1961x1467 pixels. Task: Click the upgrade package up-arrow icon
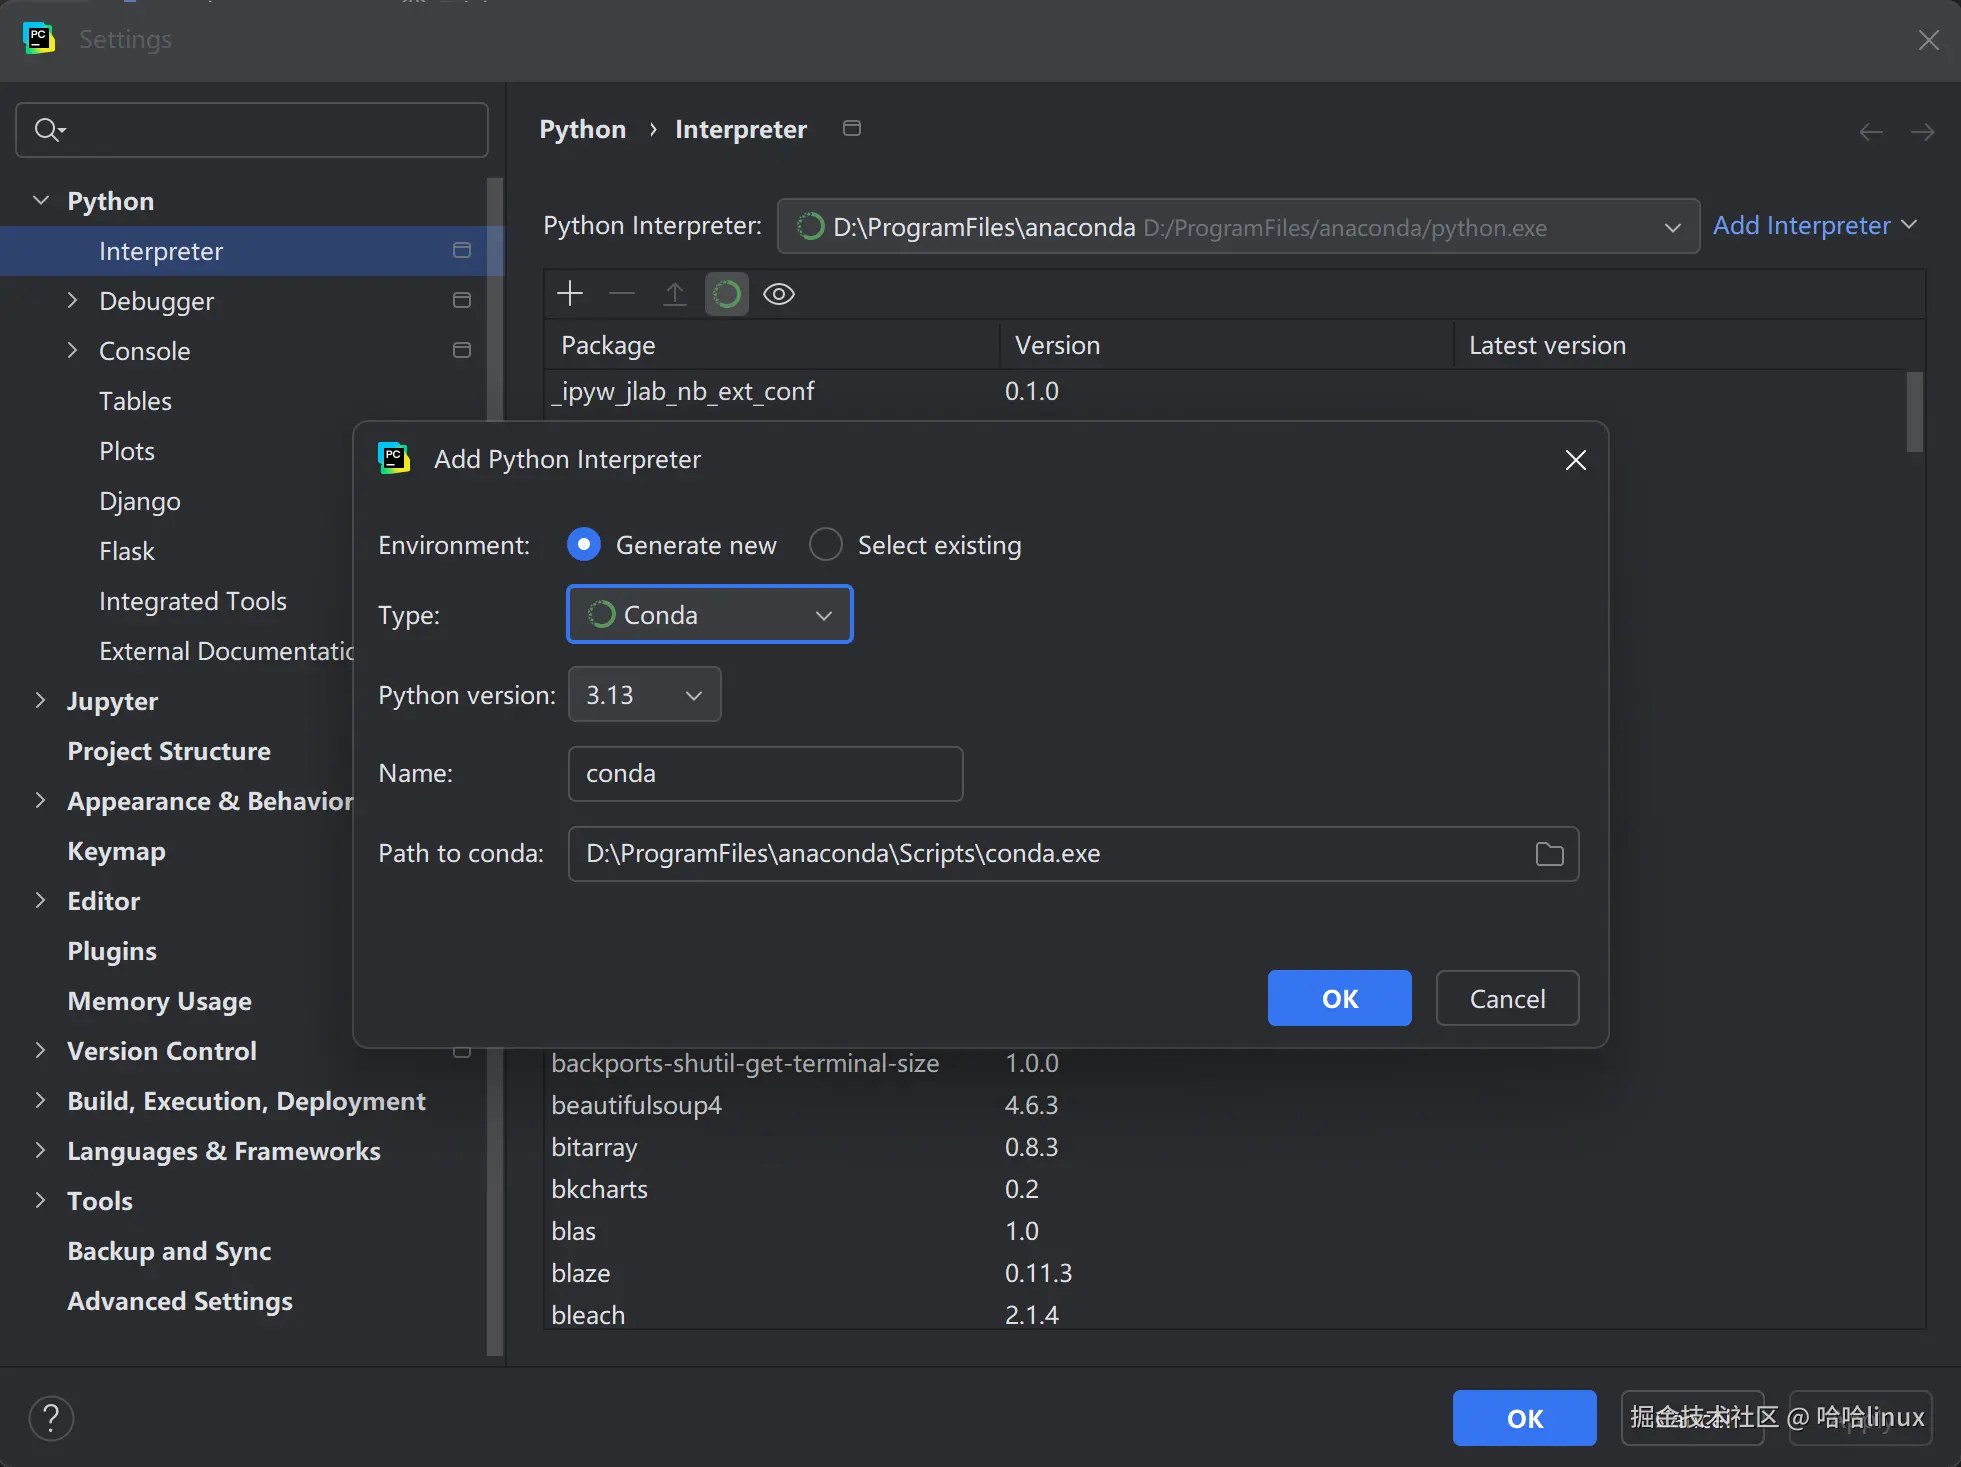675,294
